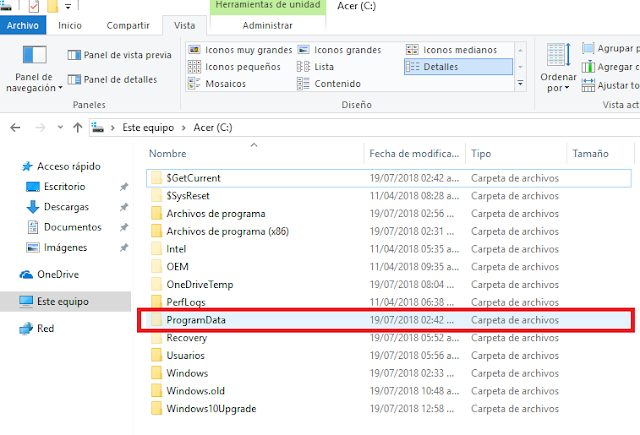Toggle the Panel de vista previa
This screenshot has height=435, width=640.
click(x=120, y=55)
